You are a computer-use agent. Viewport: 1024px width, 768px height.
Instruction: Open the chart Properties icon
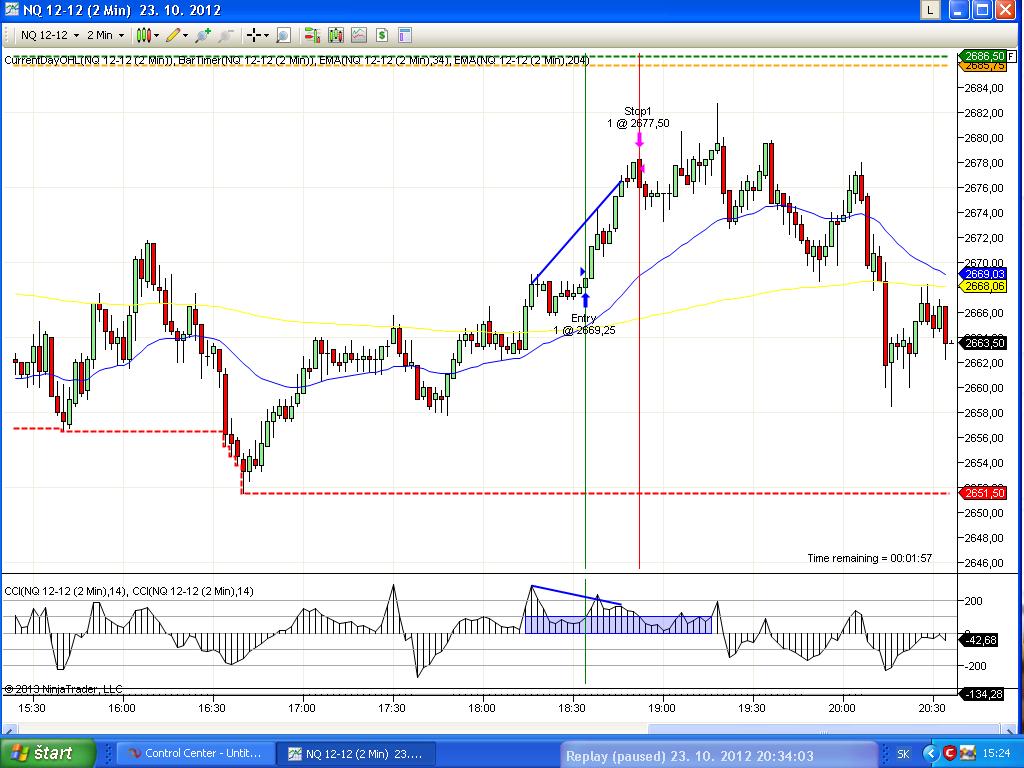point(405,35)
